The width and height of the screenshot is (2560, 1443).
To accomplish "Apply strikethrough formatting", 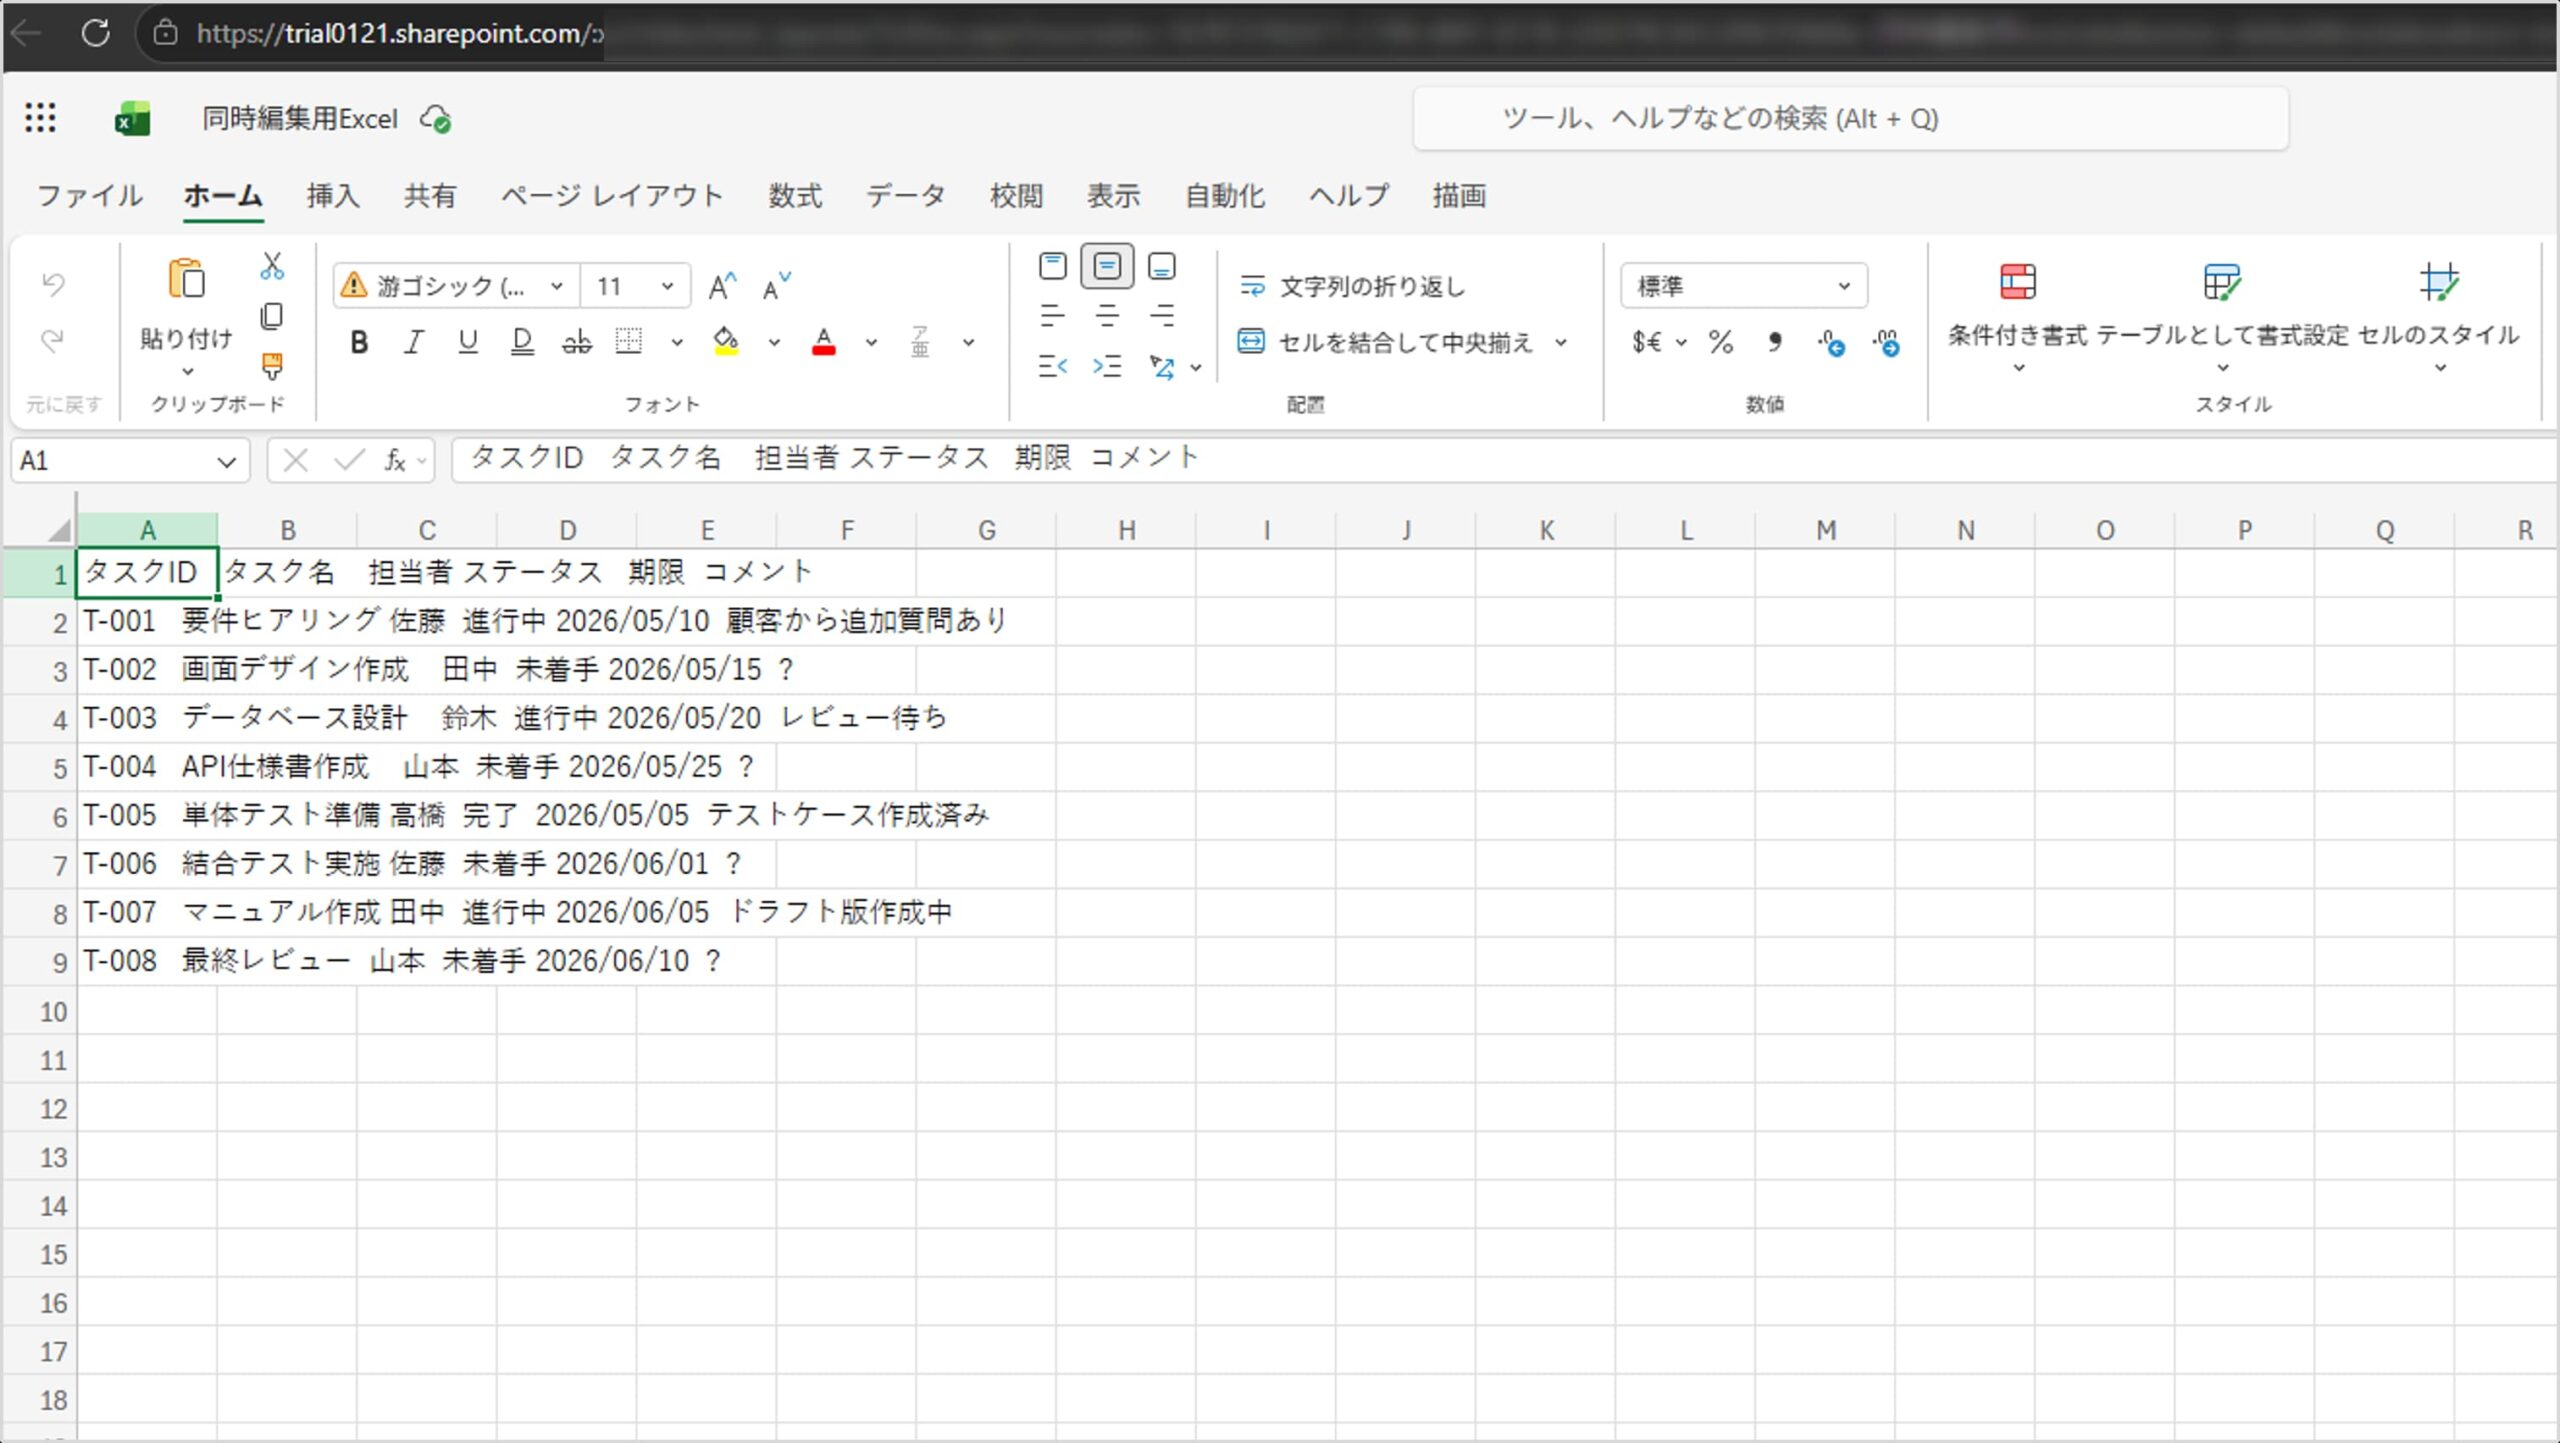I will (x=576, y=343).
